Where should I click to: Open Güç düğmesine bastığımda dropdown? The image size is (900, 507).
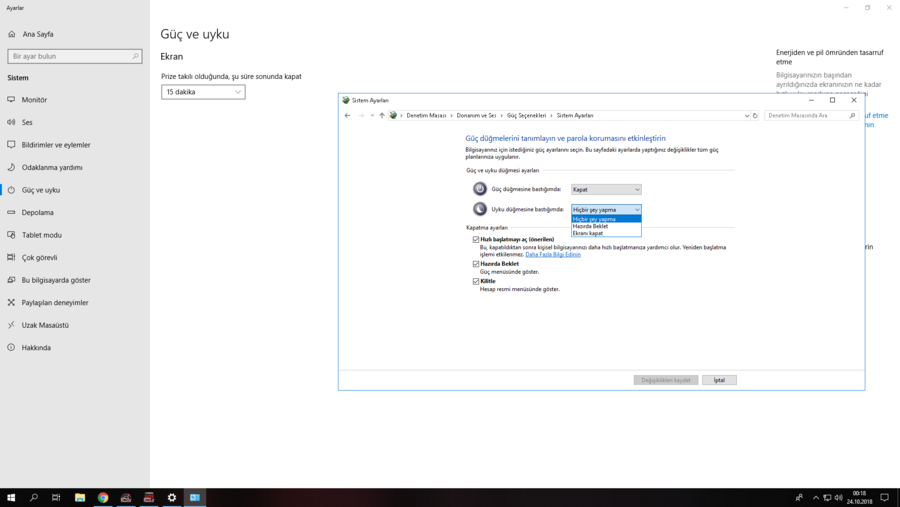click(x=606, y=189)
